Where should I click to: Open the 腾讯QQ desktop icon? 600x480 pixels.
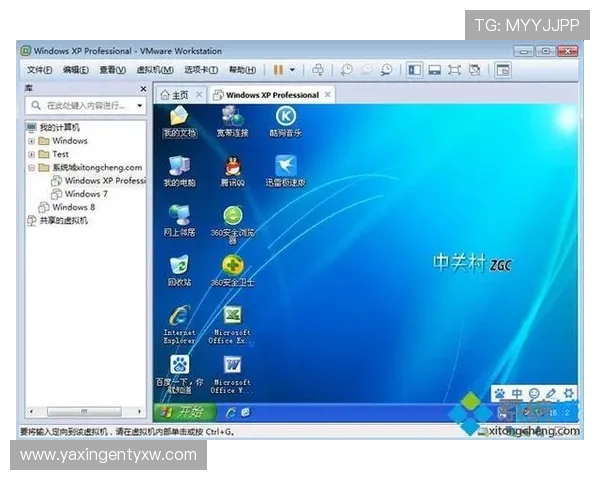(x=232, y=166)
